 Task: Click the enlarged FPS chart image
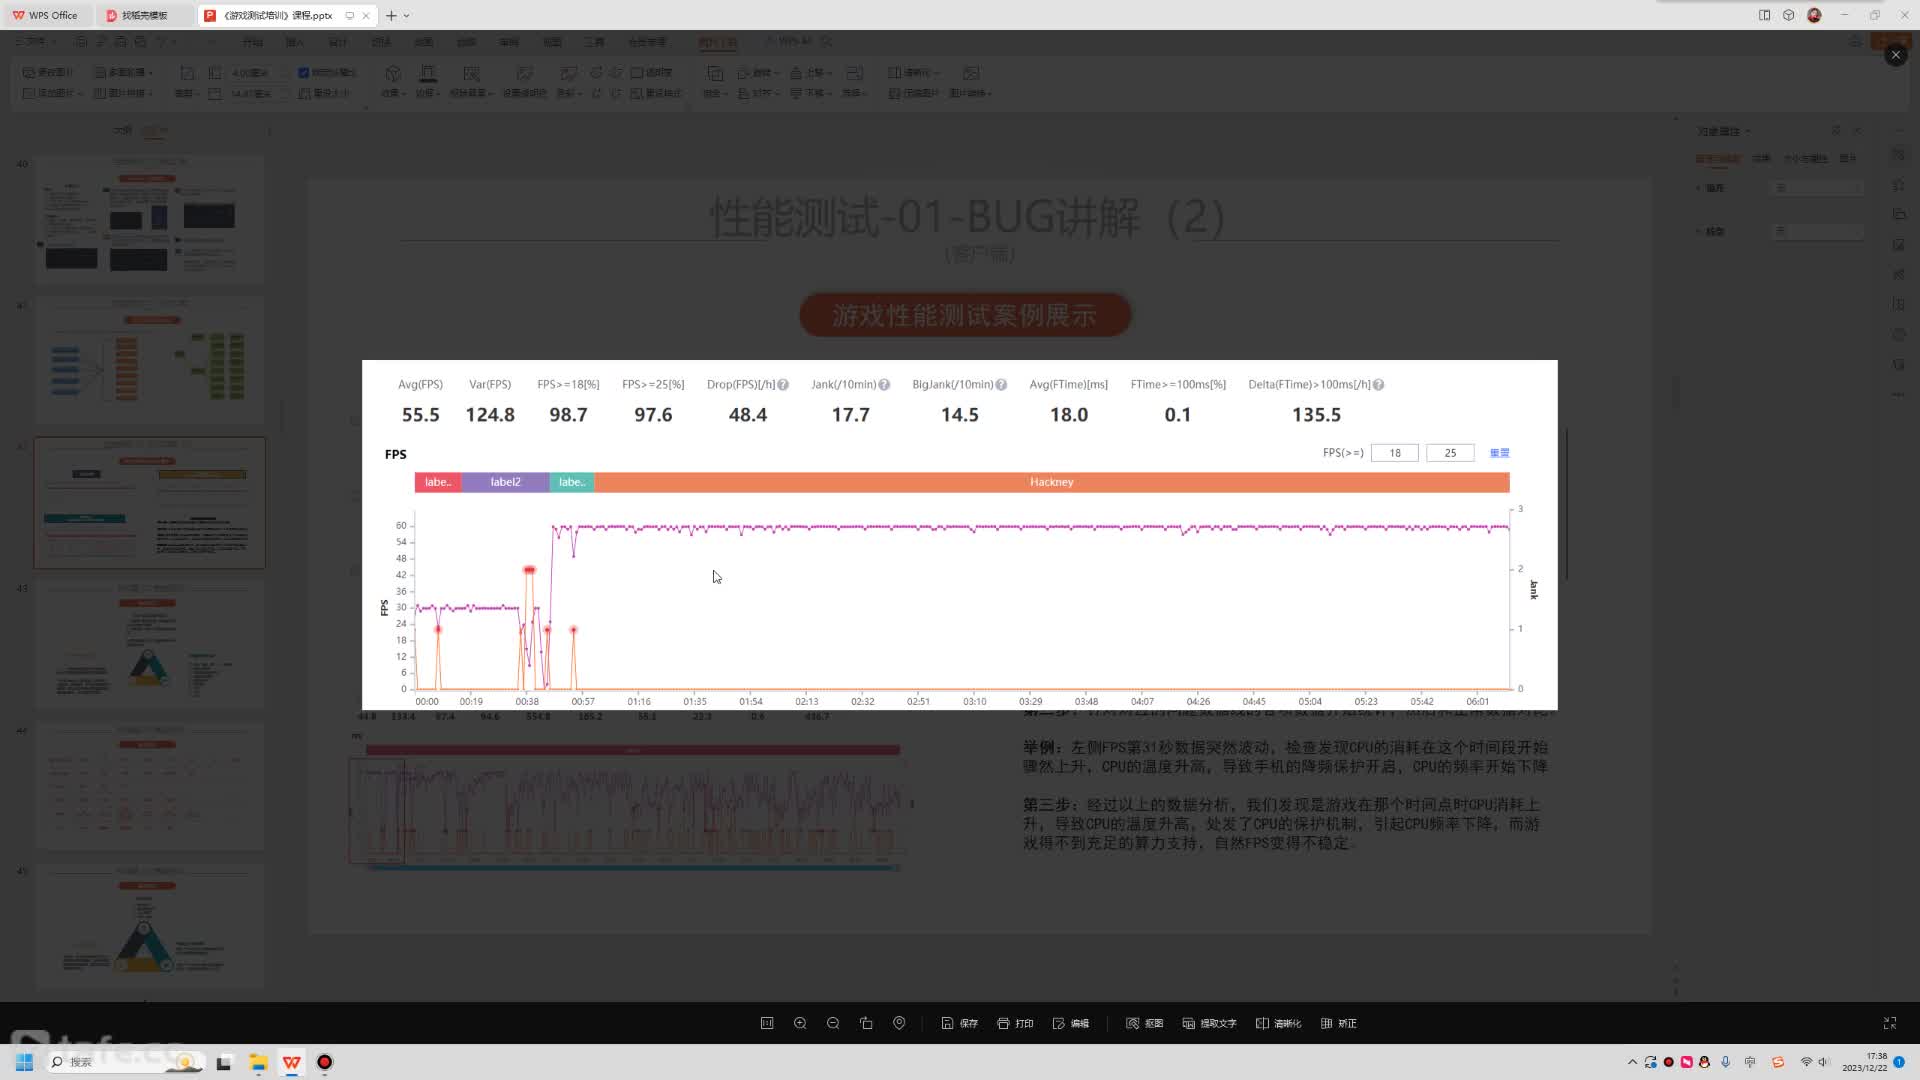click(959, 535)
